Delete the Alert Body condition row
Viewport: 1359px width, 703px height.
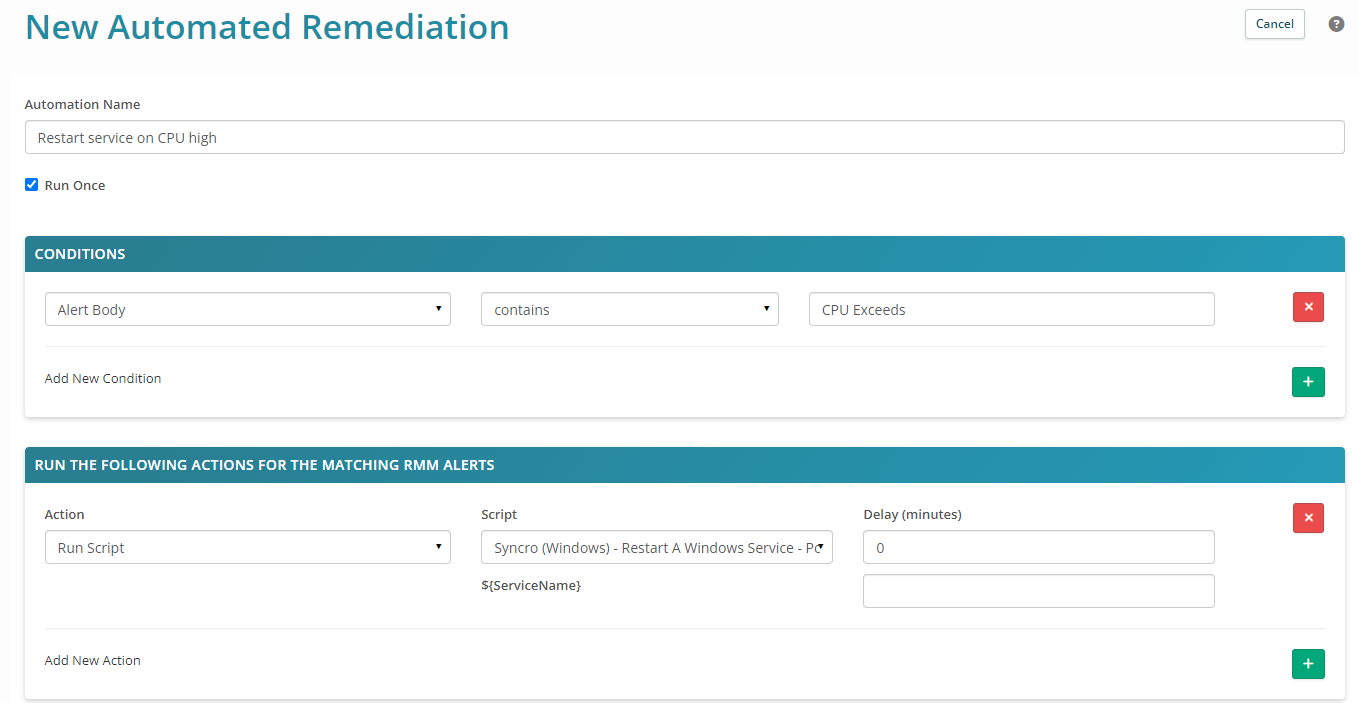click(1308, 308)
